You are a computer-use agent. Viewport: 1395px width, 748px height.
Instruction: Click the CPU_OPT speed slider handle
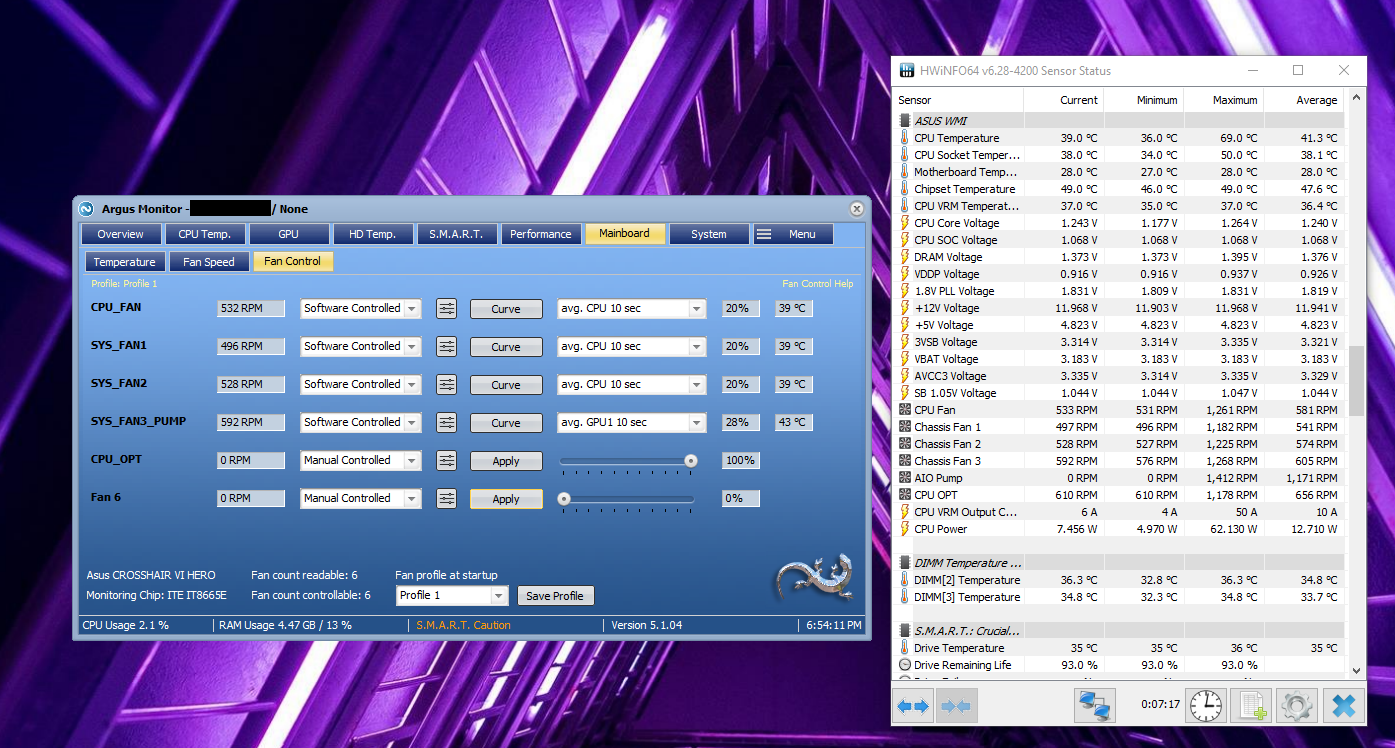click(x=690, y=460)
